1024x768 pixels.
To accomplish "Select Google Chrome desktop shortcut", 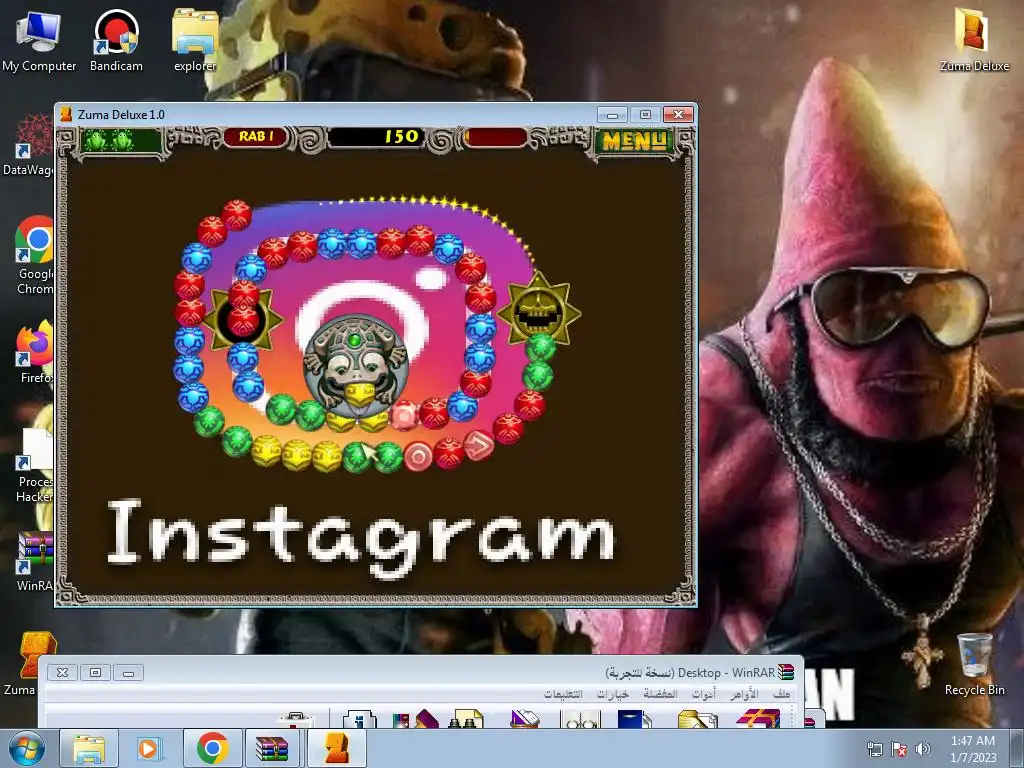I will [x=35, y=255].
